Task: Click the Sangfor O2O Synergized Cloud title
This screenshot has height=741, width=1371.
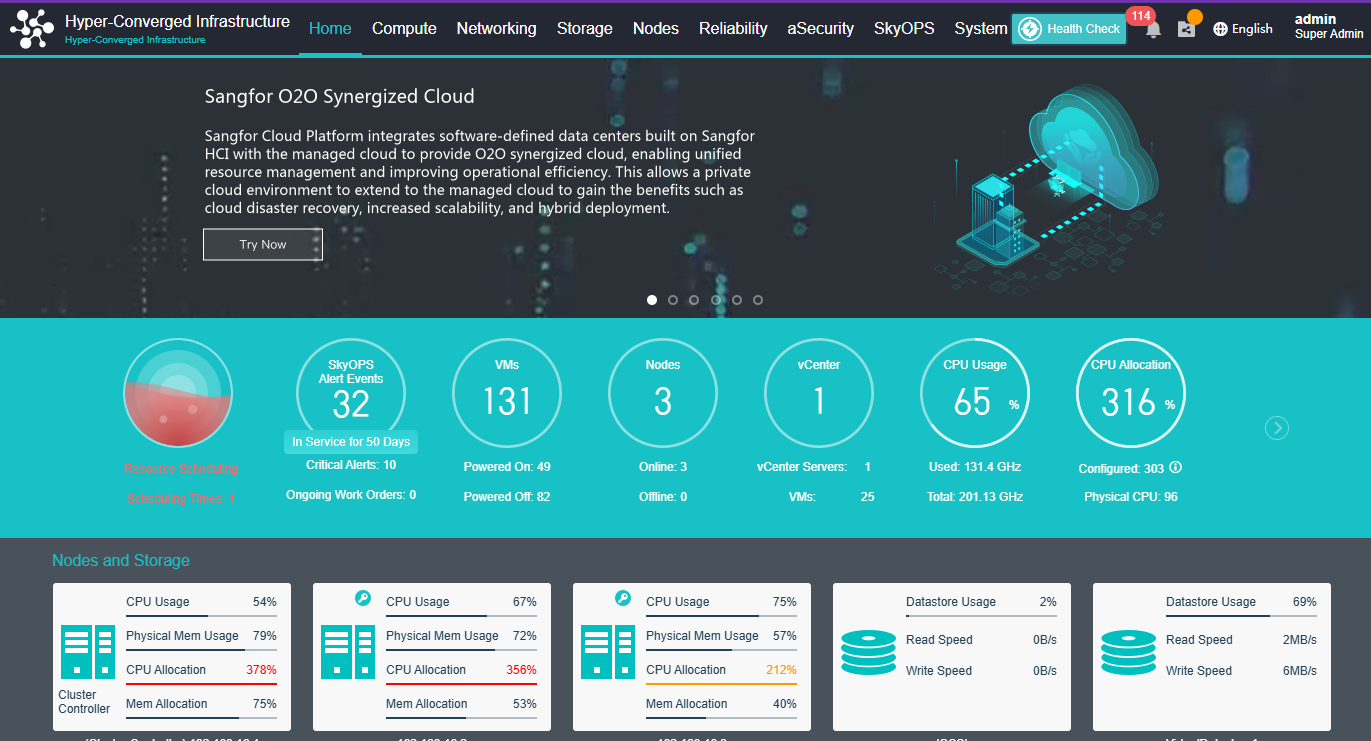Action: [340, 97]
